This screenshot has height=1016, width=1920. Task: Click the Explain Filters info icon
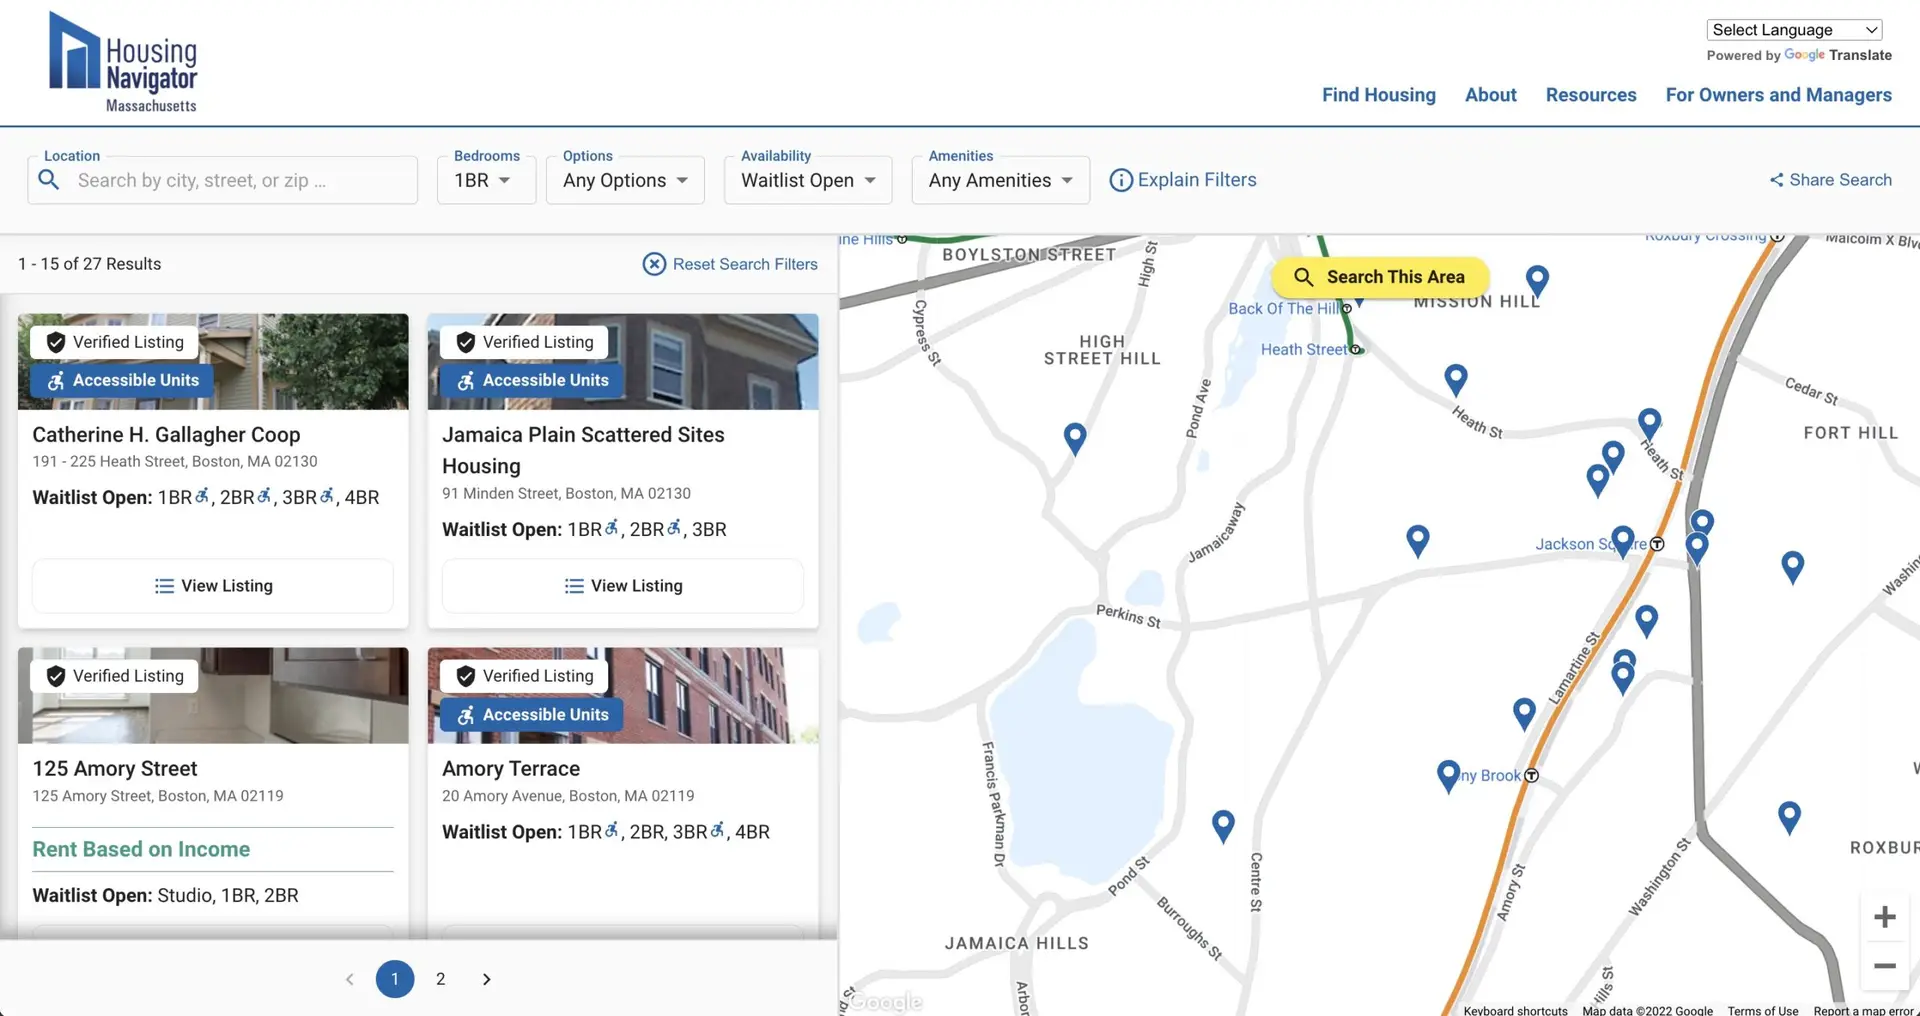1121,180
